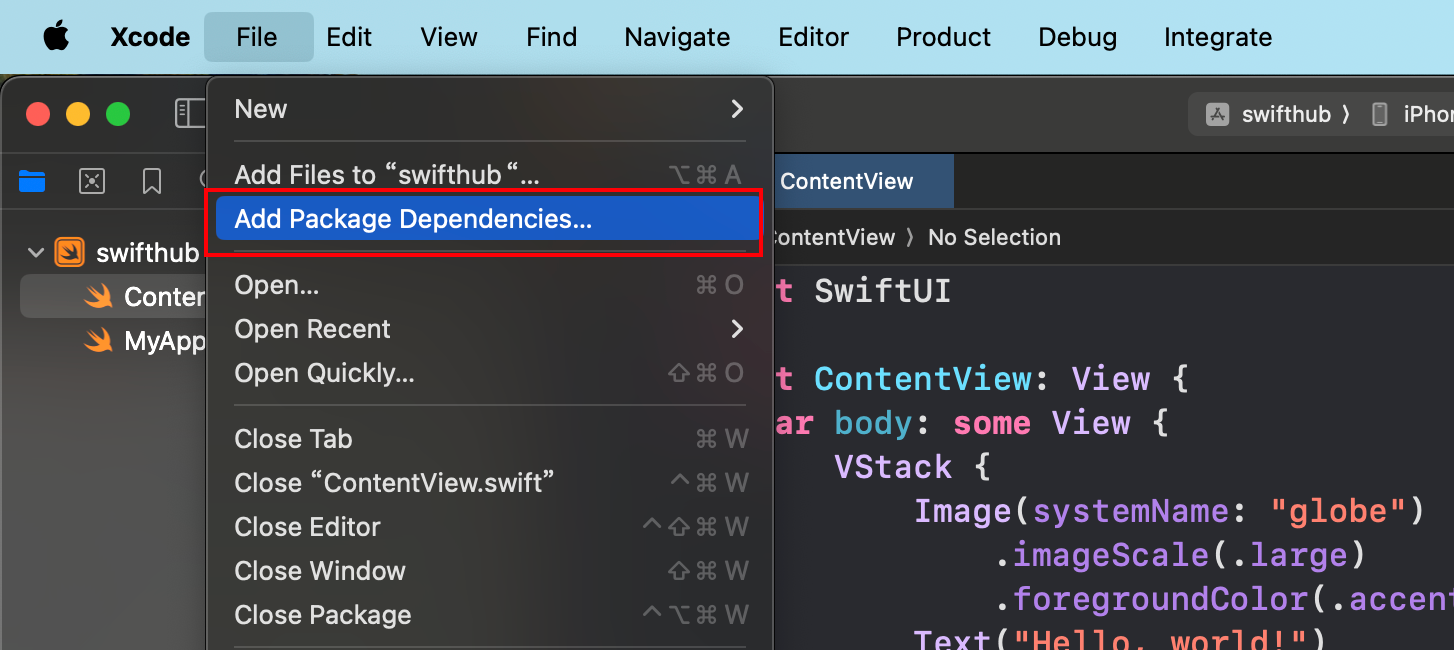This screenshot has height=650, width=1454.
Task: Open the Bookmark navigator icon
Action: [152, 181]
